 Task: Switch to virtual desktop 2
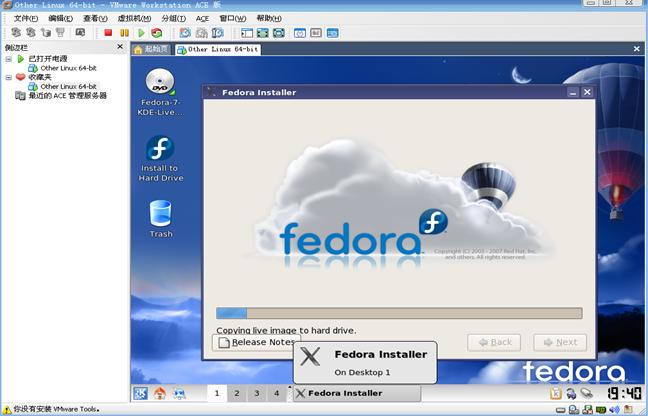click(x=236, y=393)
